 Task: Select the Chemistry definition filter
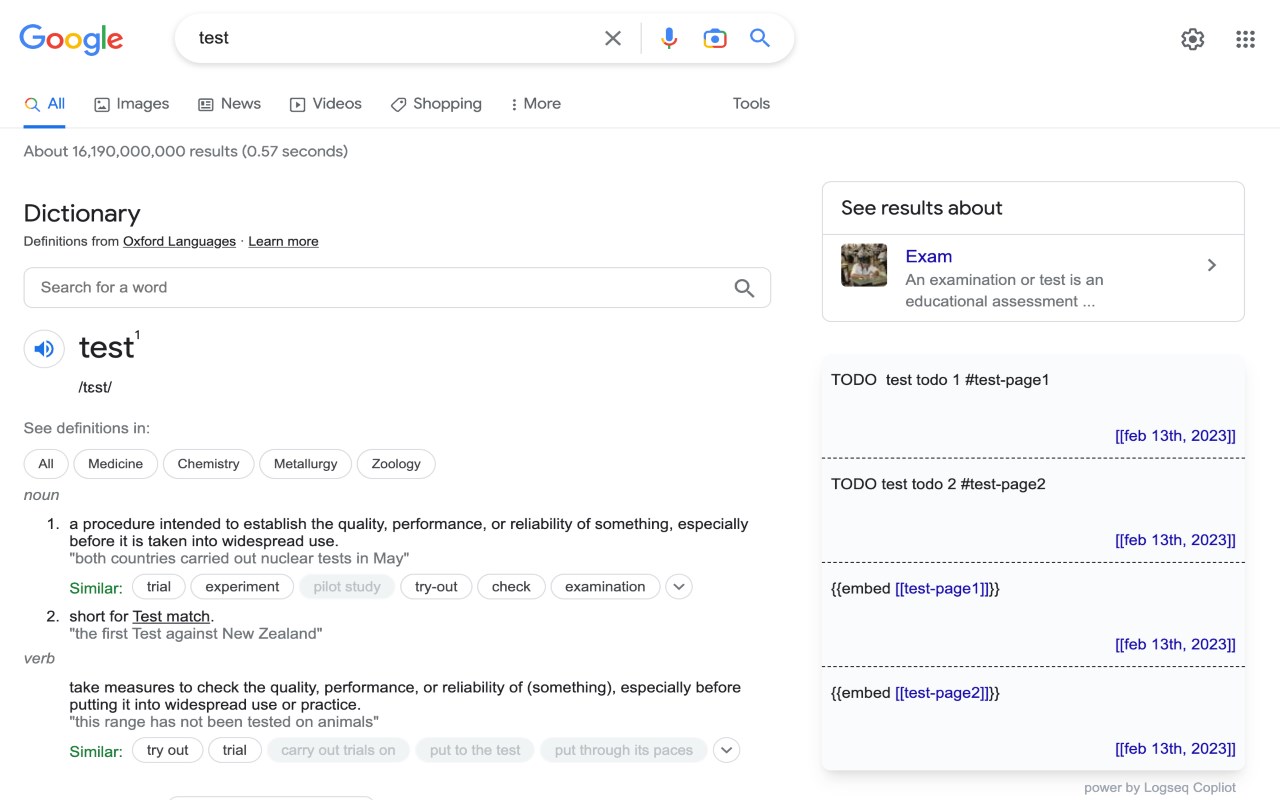[208, 464]
